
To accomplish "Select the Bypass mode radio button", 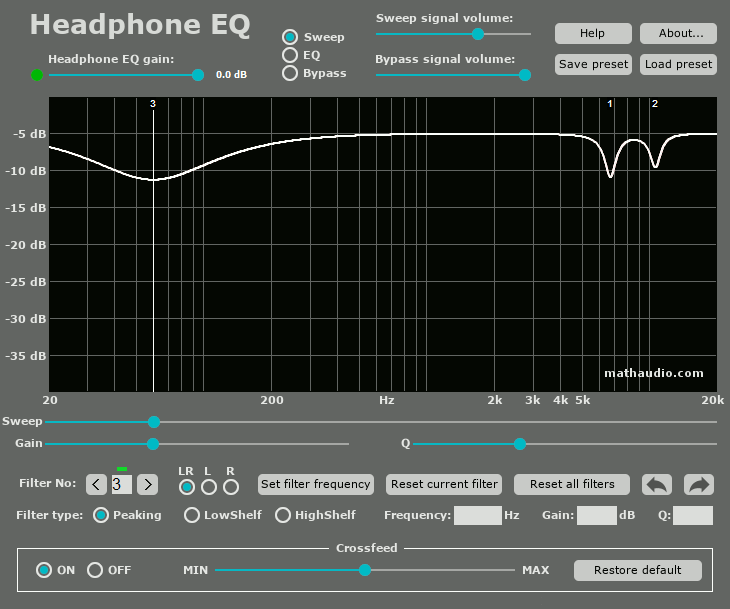I will coord(290,73).
